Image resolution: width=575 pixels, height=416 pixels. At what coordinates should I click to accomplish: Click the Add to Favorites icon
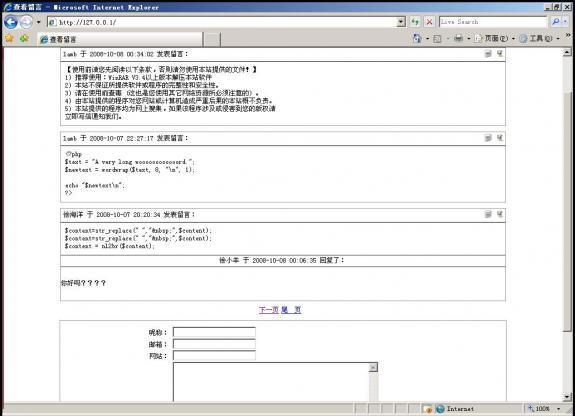pos(24,38)
